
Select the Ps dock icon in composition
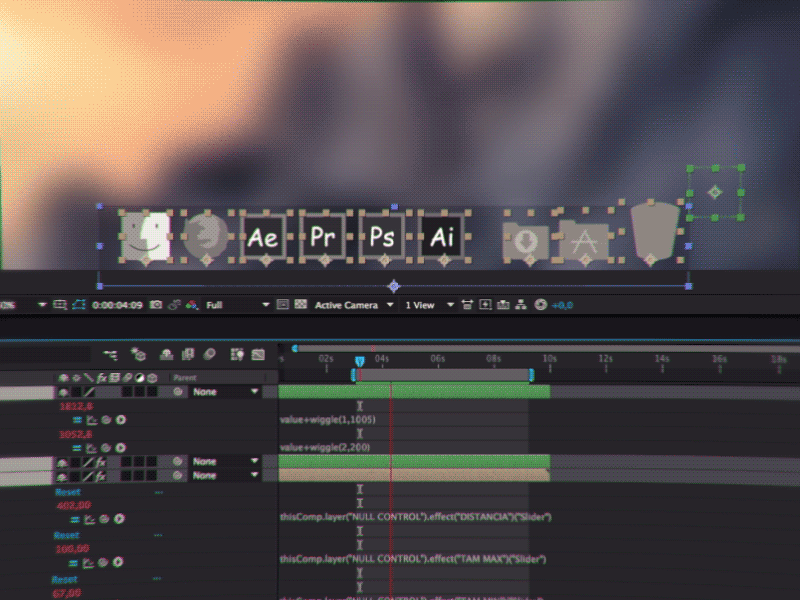pyautogui.click(x=382, y=238)
